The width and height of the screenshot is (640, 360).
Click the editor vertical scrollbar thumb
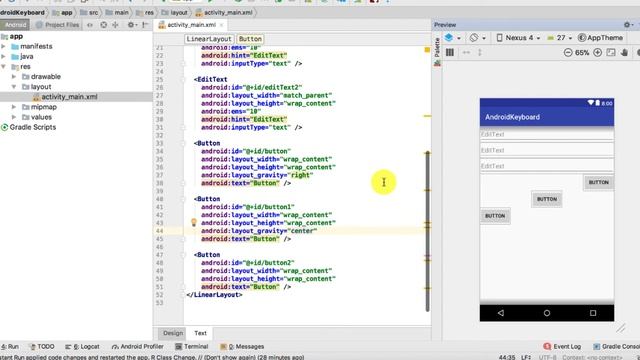(x=427, y=231)
